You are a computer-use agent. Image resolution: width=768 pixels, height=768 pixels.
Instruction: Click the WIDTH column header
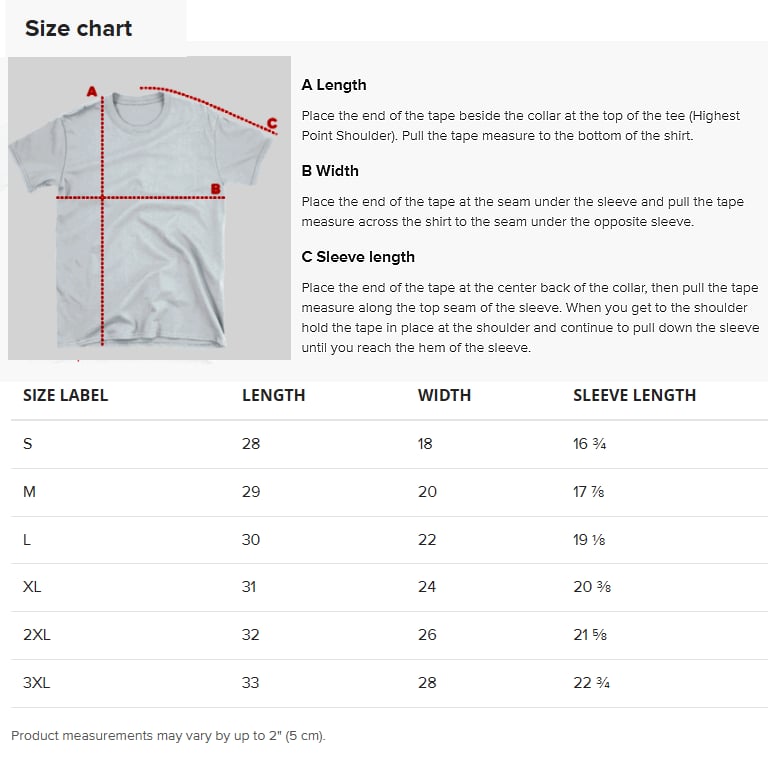tap(444, 395)
